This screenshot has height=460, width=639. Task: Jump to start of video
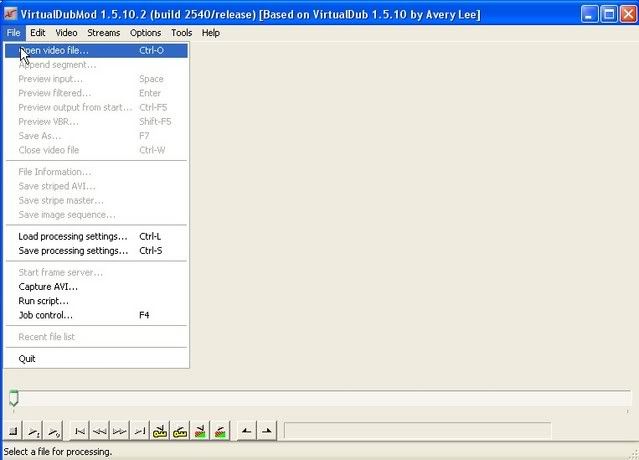click(x=80, y=431)
